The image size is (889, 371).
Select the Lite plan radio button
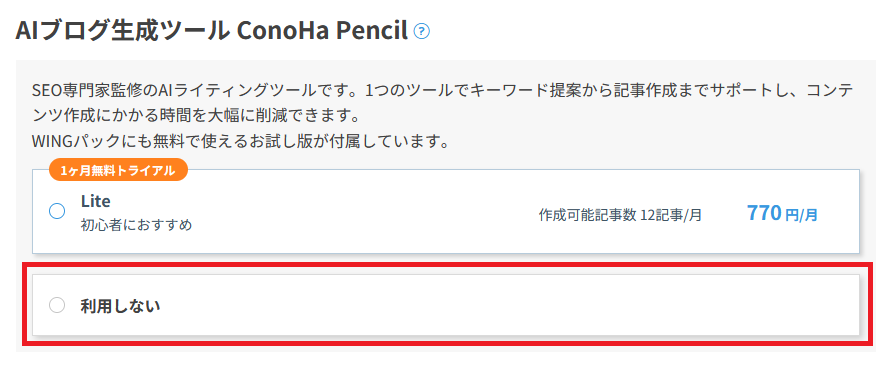(57, 212)
